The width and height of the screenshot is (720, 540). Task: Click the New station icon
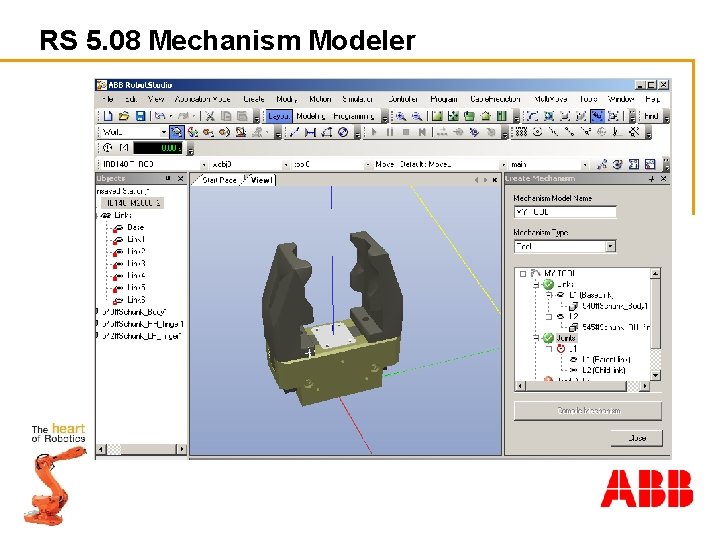point(108,116)
